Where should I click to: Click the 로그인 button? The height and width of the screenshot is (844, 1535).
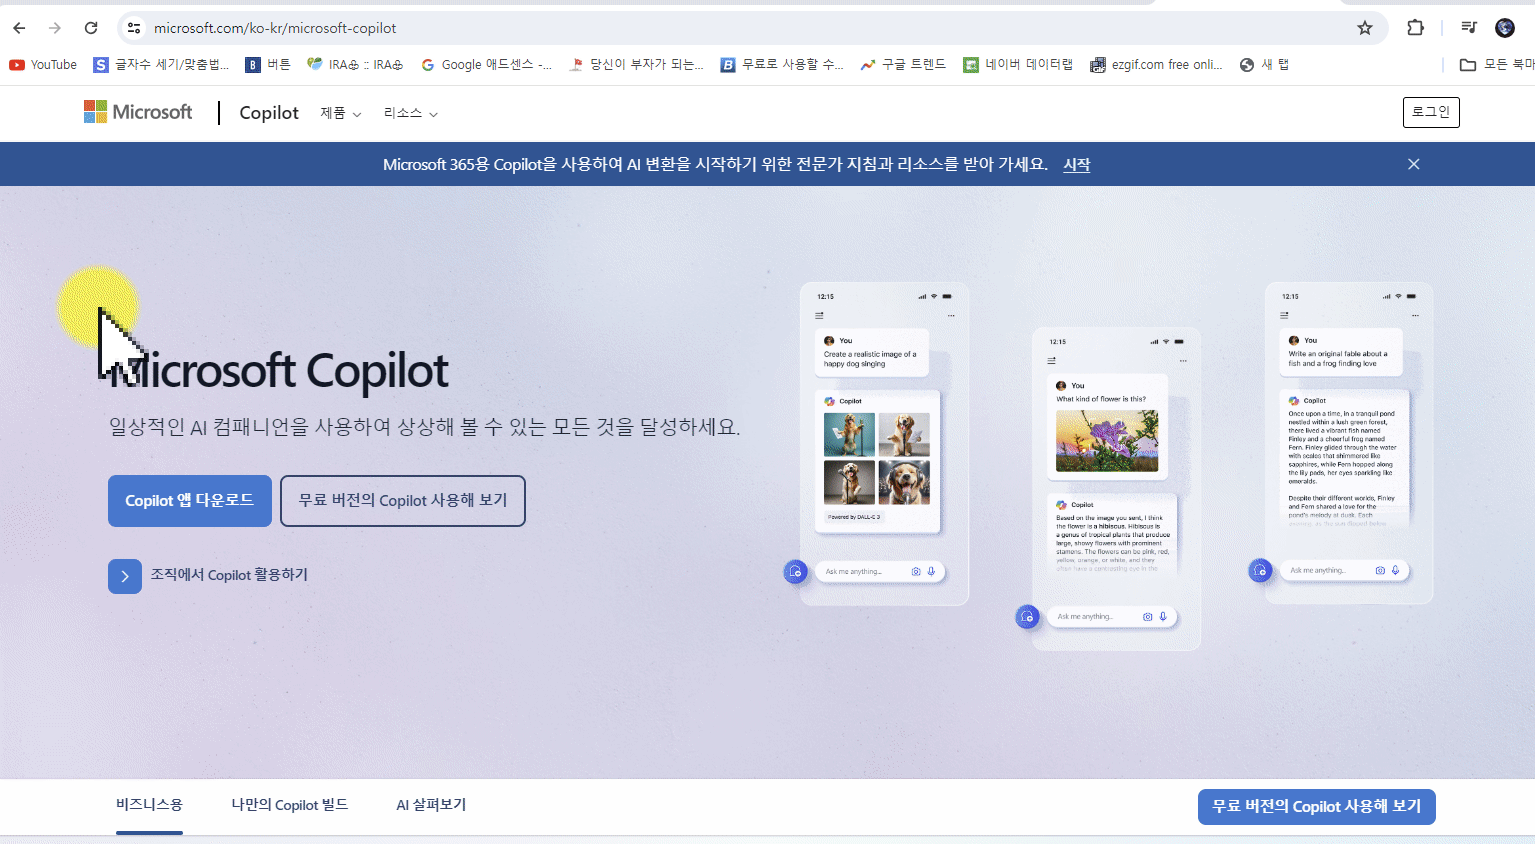pos(1431,112)
